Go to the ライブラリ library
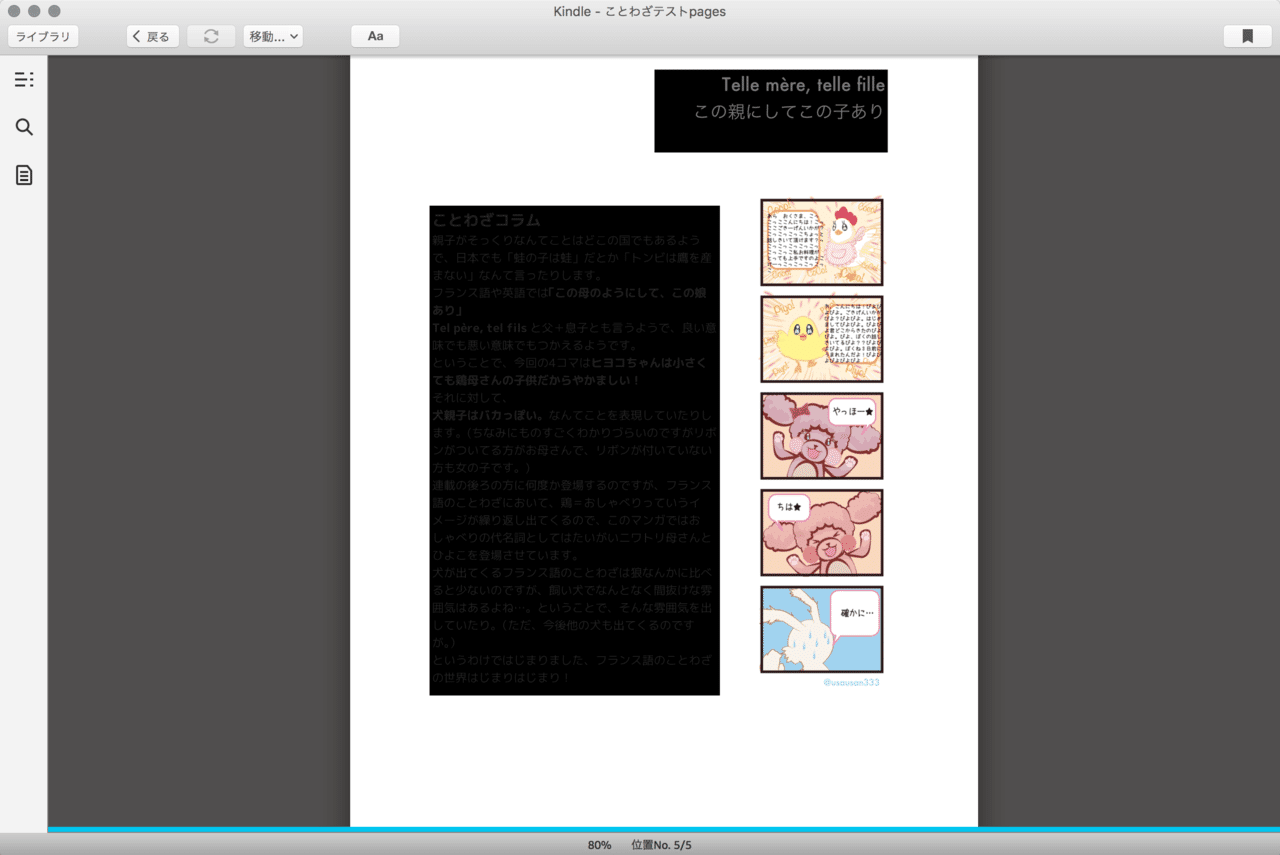The height and width of the screenshot is (855, 1280). (43, 36)
